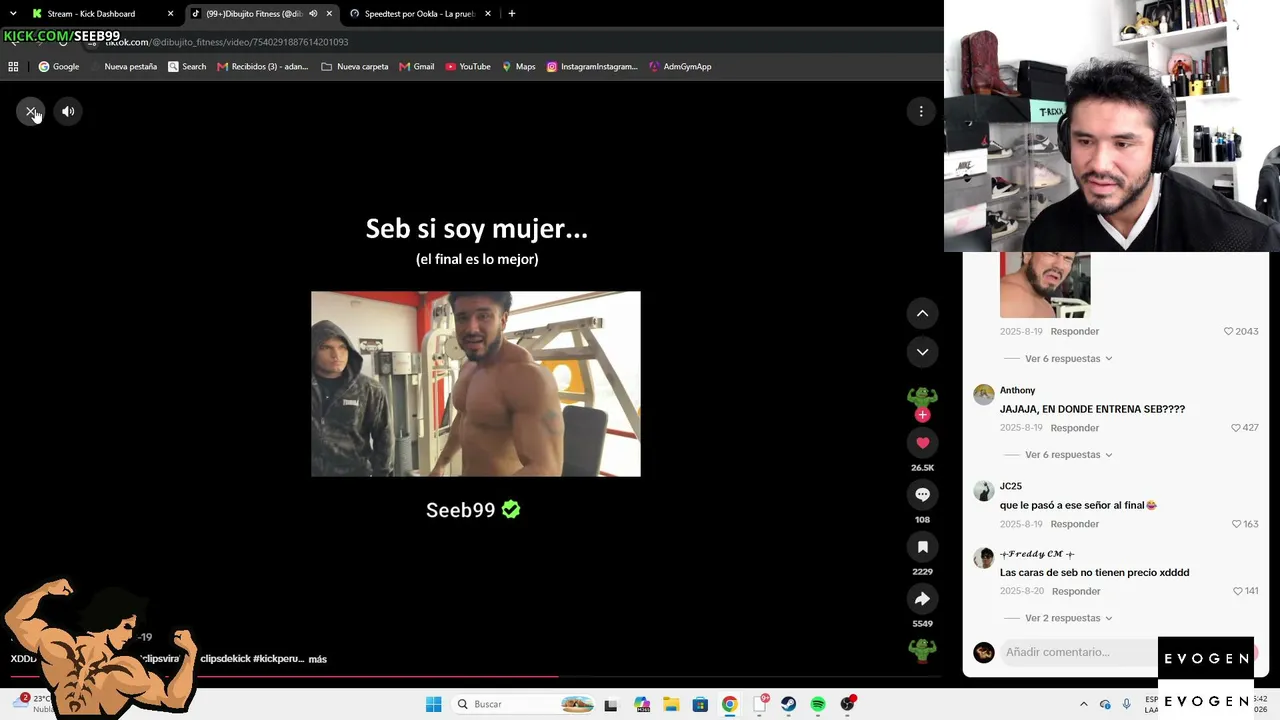Image resolution: width=1280 pixels, height=720 pixels.
Task: Like the comment with 2043 likes
Action: [x=1229, y=331]
